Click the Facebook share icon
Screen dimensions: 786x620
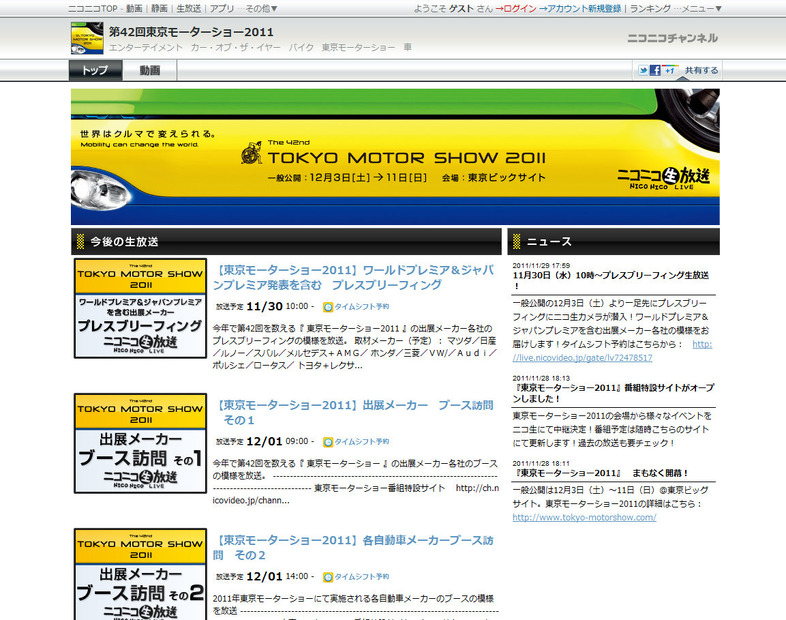point(655,71)
